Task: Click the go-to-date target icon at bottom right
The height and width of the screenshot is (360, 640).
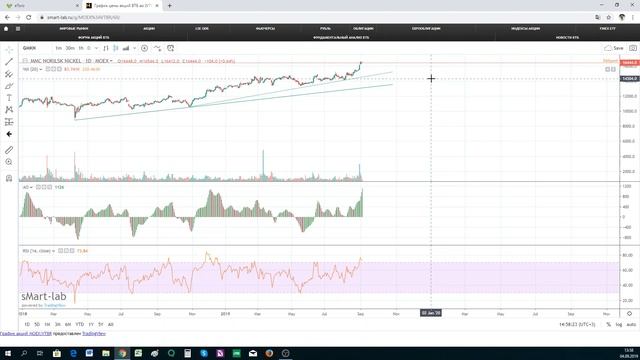Action: tap(629, 313)
